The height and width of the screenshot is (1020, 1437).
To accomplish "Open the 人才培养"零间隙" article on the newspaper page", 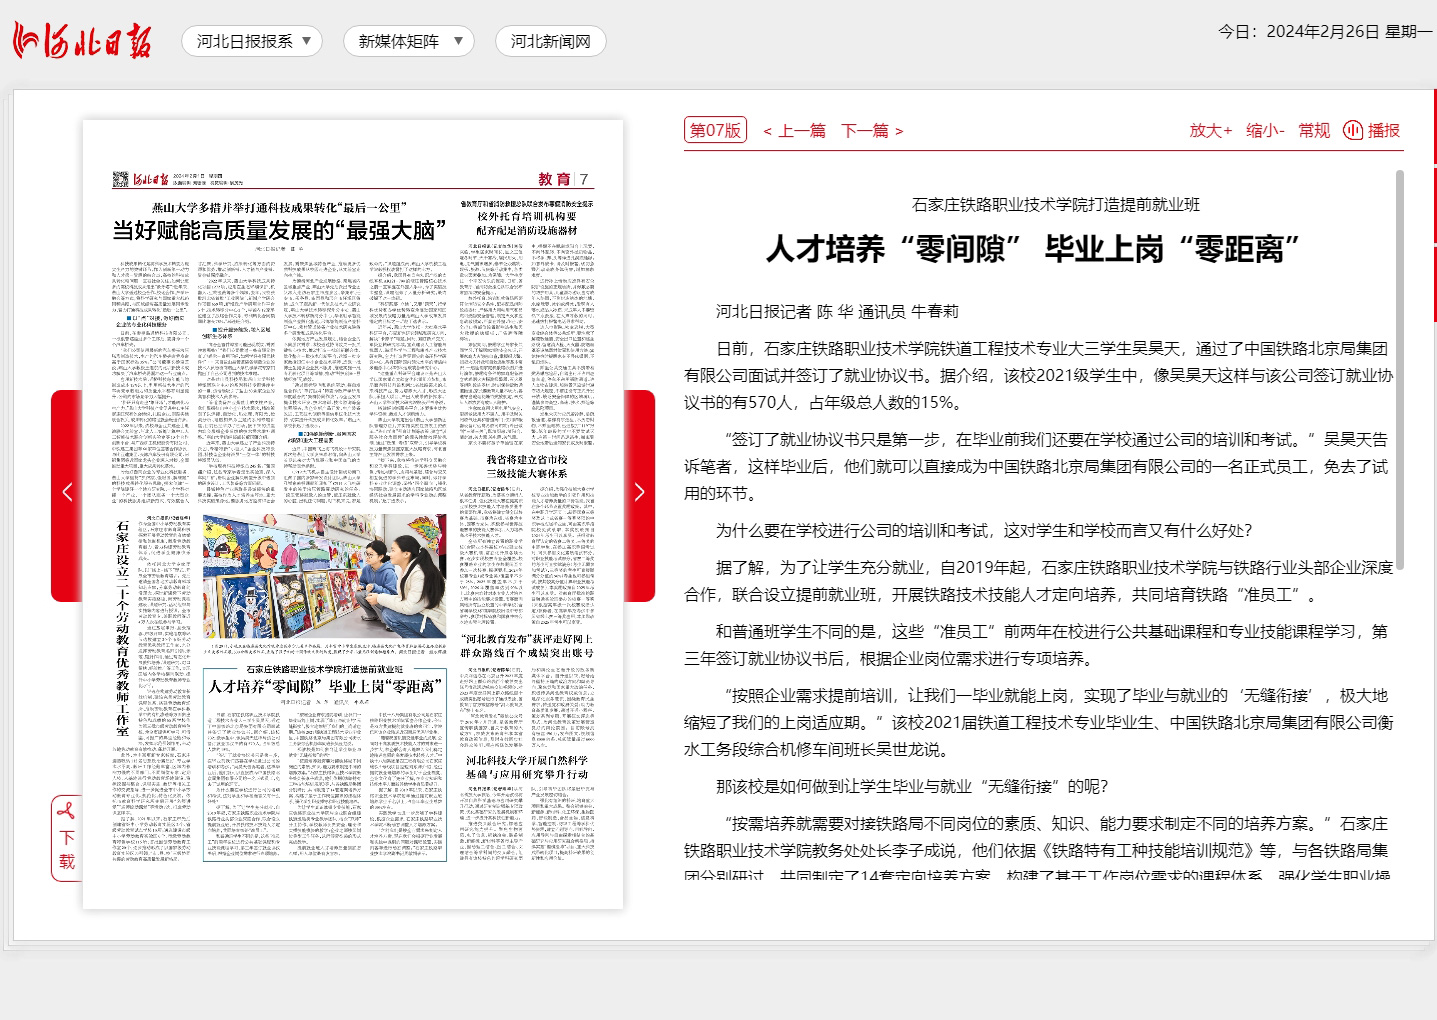I will (x=324, y=687).
